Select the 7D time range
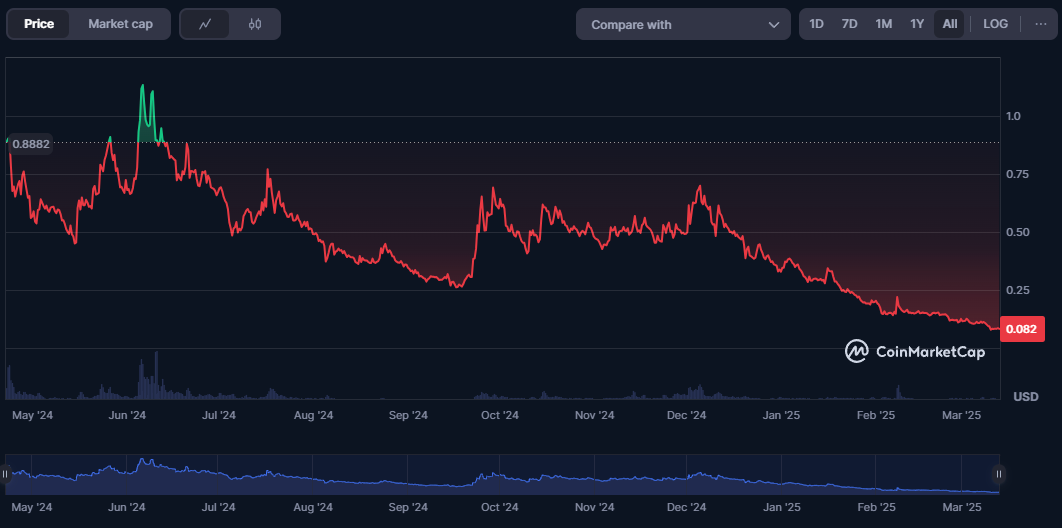The image size is (1062, 528). point(849,24)
